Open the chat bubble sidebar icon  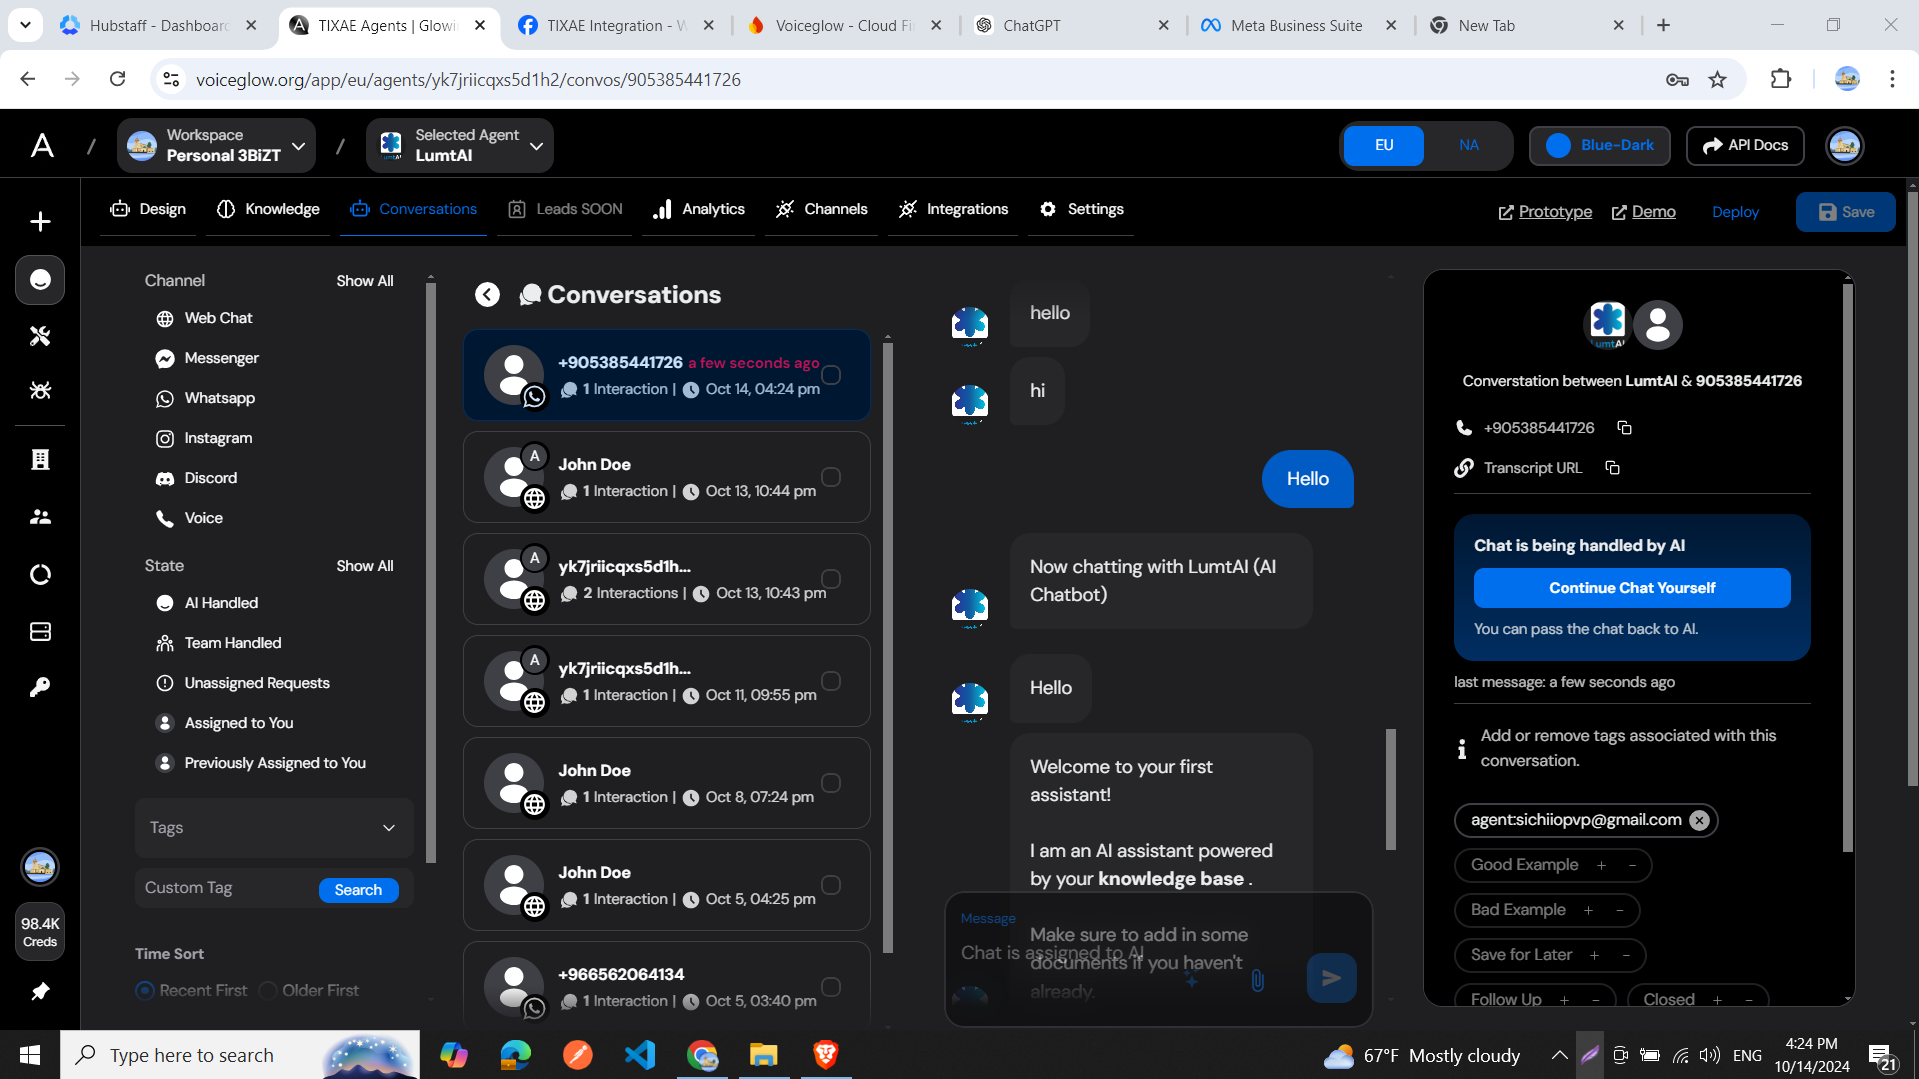coord(40,280)
